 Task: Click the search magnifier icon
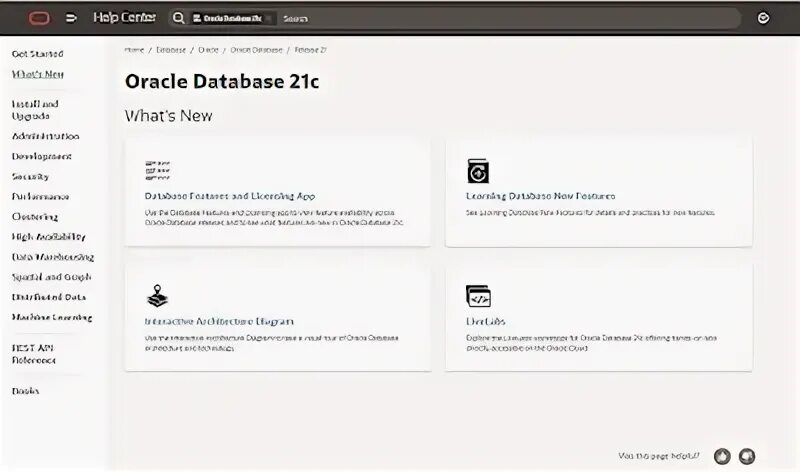pyautogui.click(x=178, y=18)
